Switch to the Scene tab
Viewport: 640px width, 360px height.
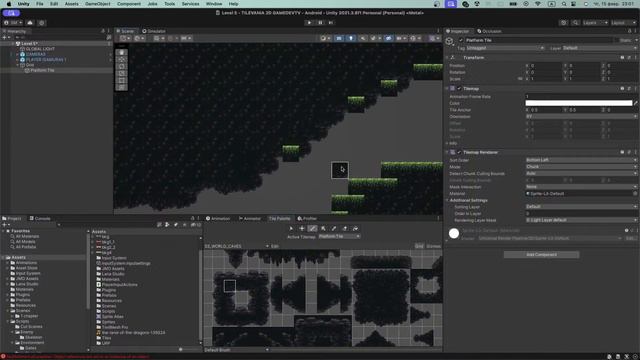(125, 31)
